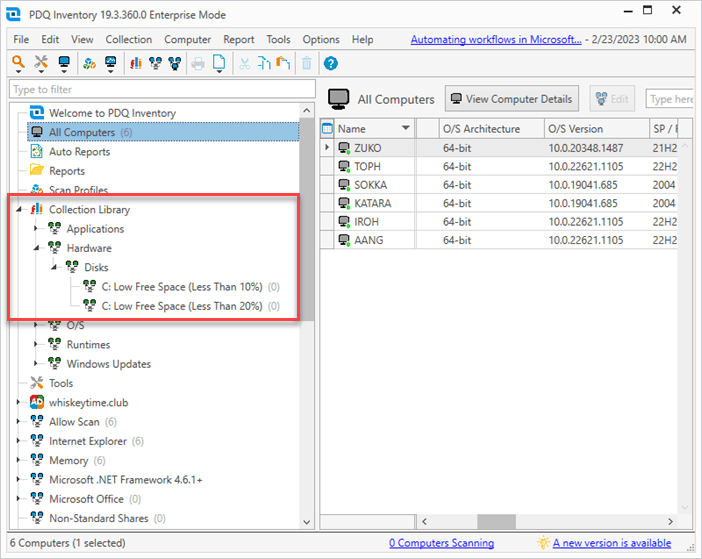The image size is (702, 559).
Task: Click the Copy toolbar icon
Action: (x=264, y=64)
